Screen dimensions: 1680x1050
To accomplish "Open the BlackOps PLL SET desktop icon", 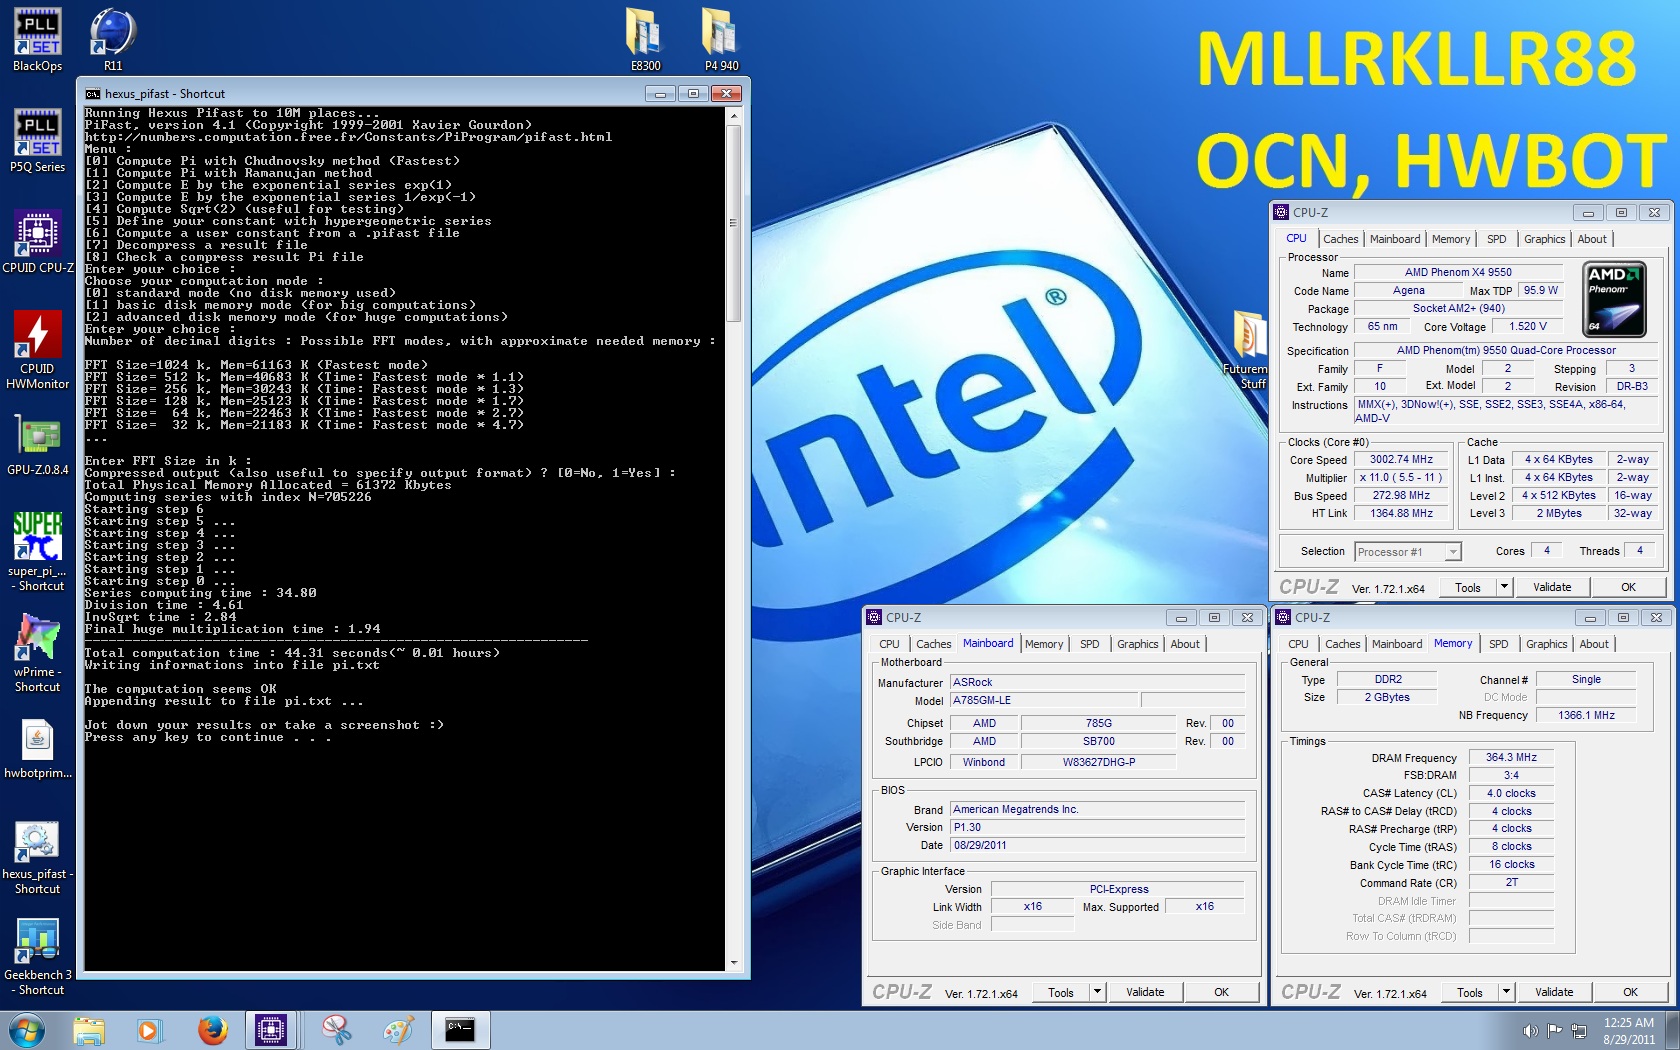I will click(x=37, y=40).
